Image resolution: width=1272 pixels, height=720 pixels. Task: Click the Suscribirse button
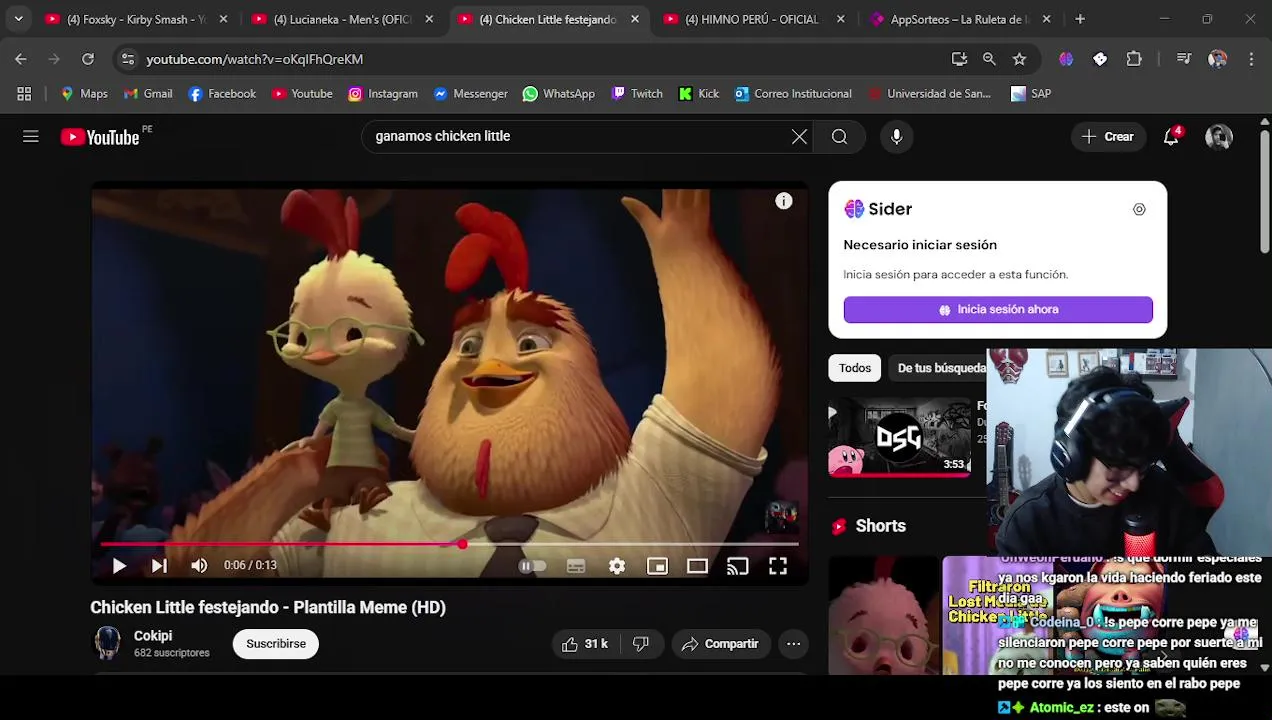pyautogui.click(x=276, y=644)
